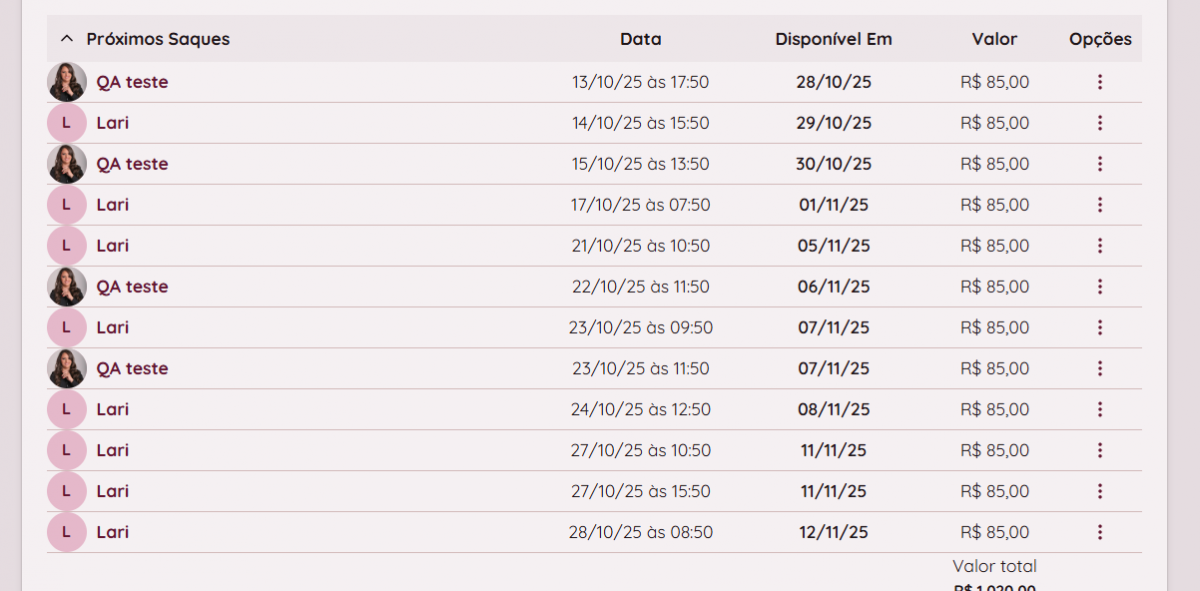The width and height of the screenshot is (1200, 591).
Task: Collapse the Próximos Saques section chevron
Action: click(67, 39)
